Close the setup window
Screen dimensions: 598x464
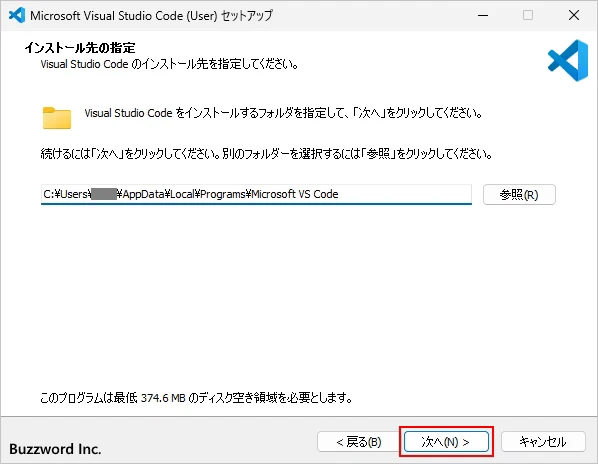[574, 15]
